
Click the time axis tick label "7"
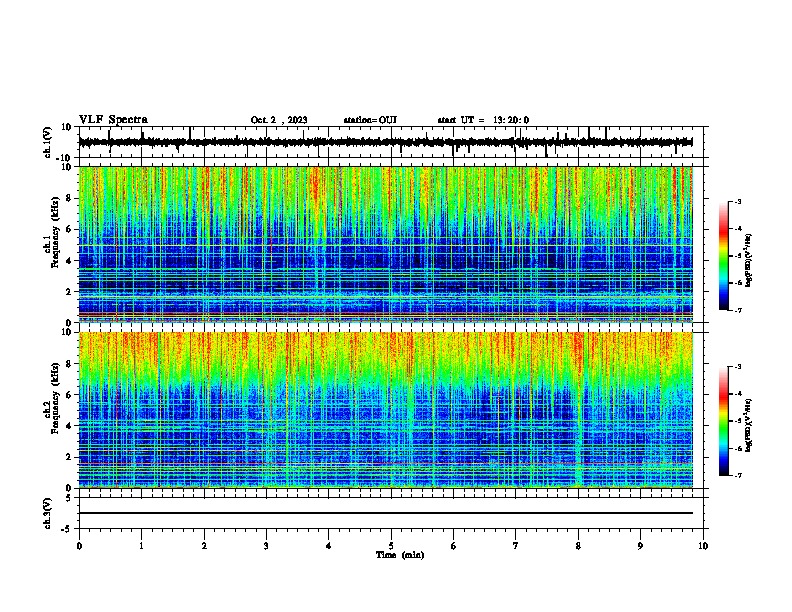click(x=516, y=546)
